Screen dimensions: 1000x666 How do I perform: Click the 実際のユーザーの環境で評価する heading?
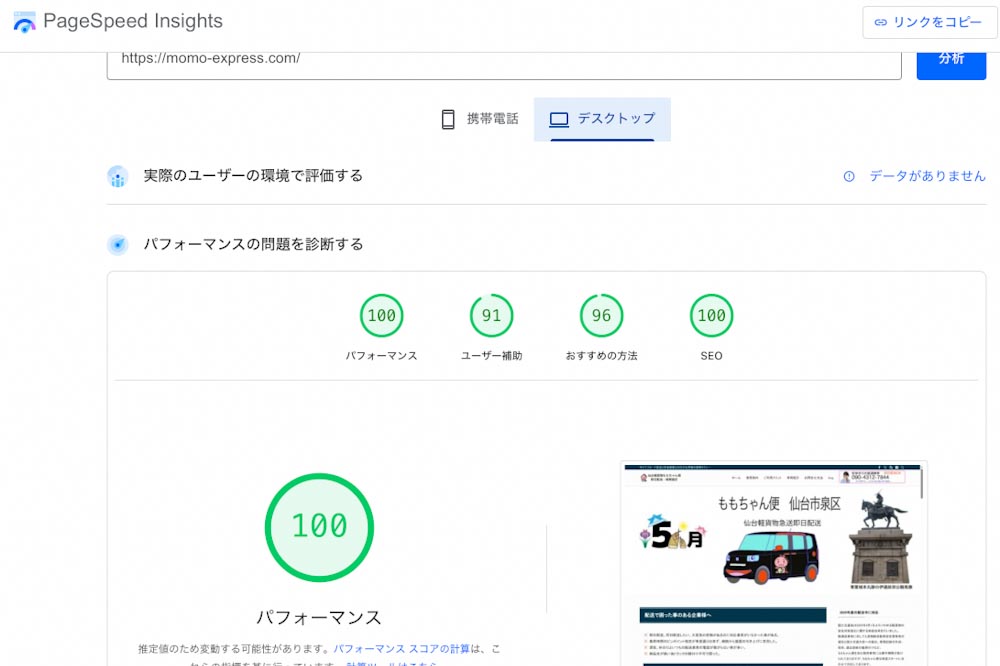[253, 176]
